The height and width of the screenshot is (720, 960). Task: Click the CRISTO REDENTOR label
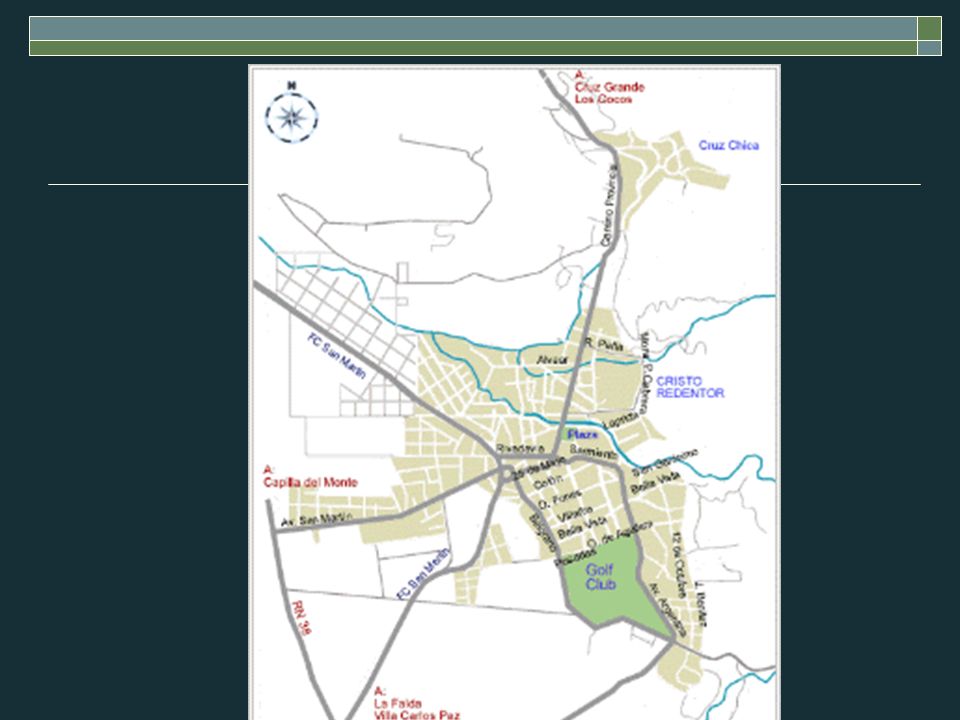pyautogui.click(x=690, y=387)
